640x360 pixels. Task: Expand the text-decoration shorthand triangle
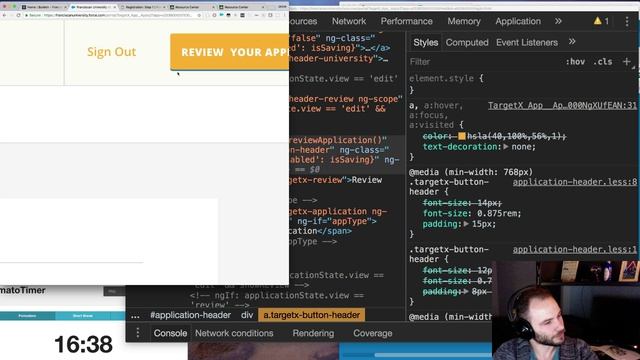(506, 147)
